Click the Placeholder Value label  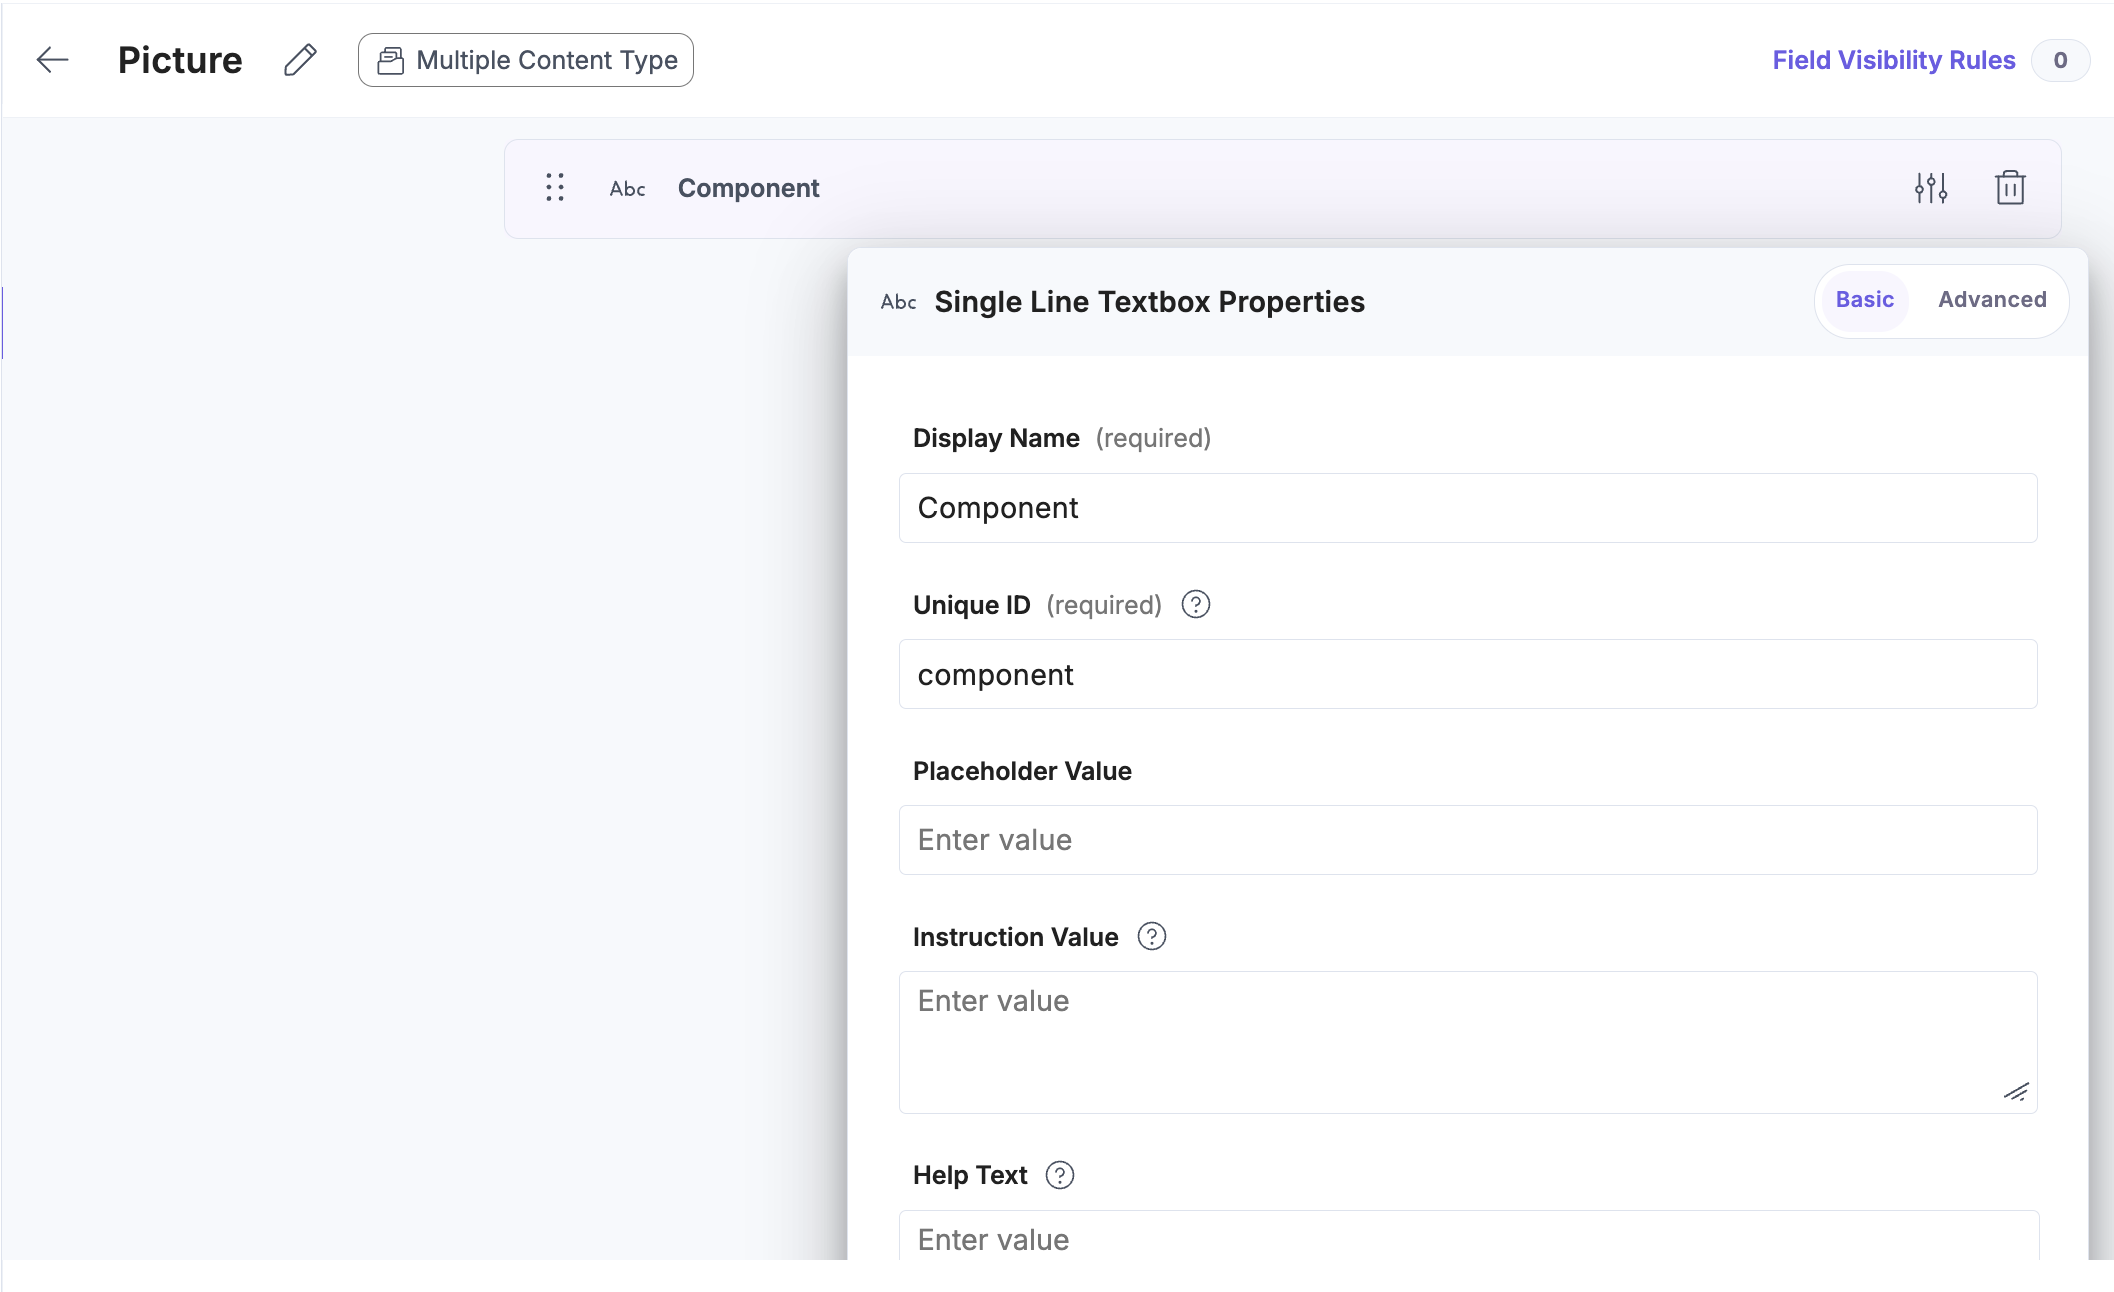(x=1022, y=771)
